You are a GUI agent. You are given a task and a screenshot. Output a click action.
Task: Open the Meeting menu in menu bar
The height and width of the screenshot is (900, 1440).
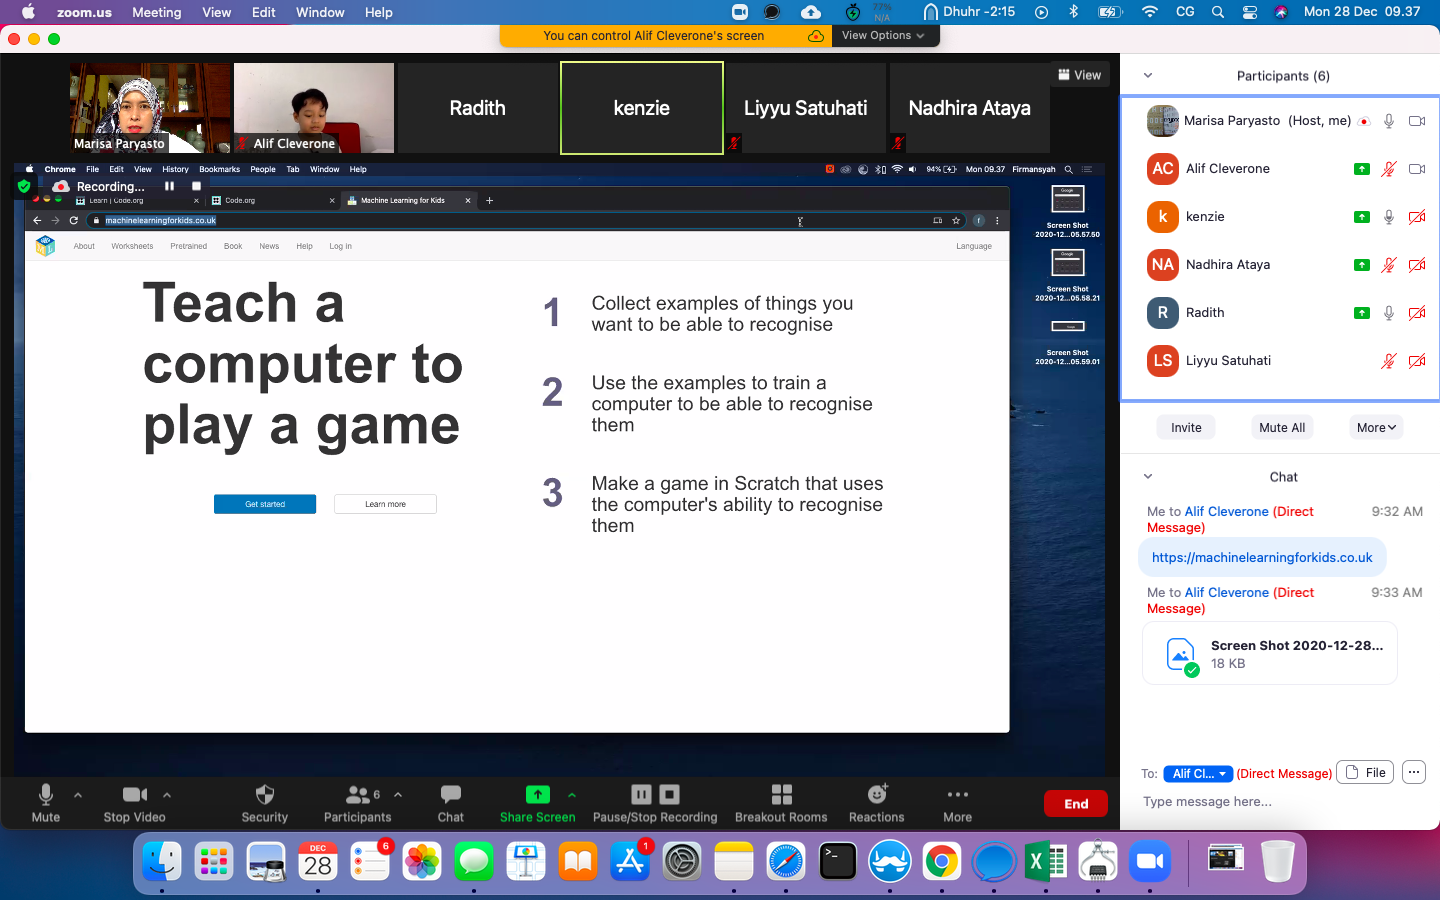click(157, 12)
